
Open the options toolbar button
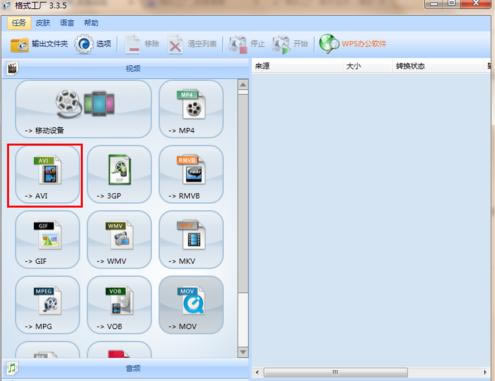pyautogui.click(x=93, y=44)
